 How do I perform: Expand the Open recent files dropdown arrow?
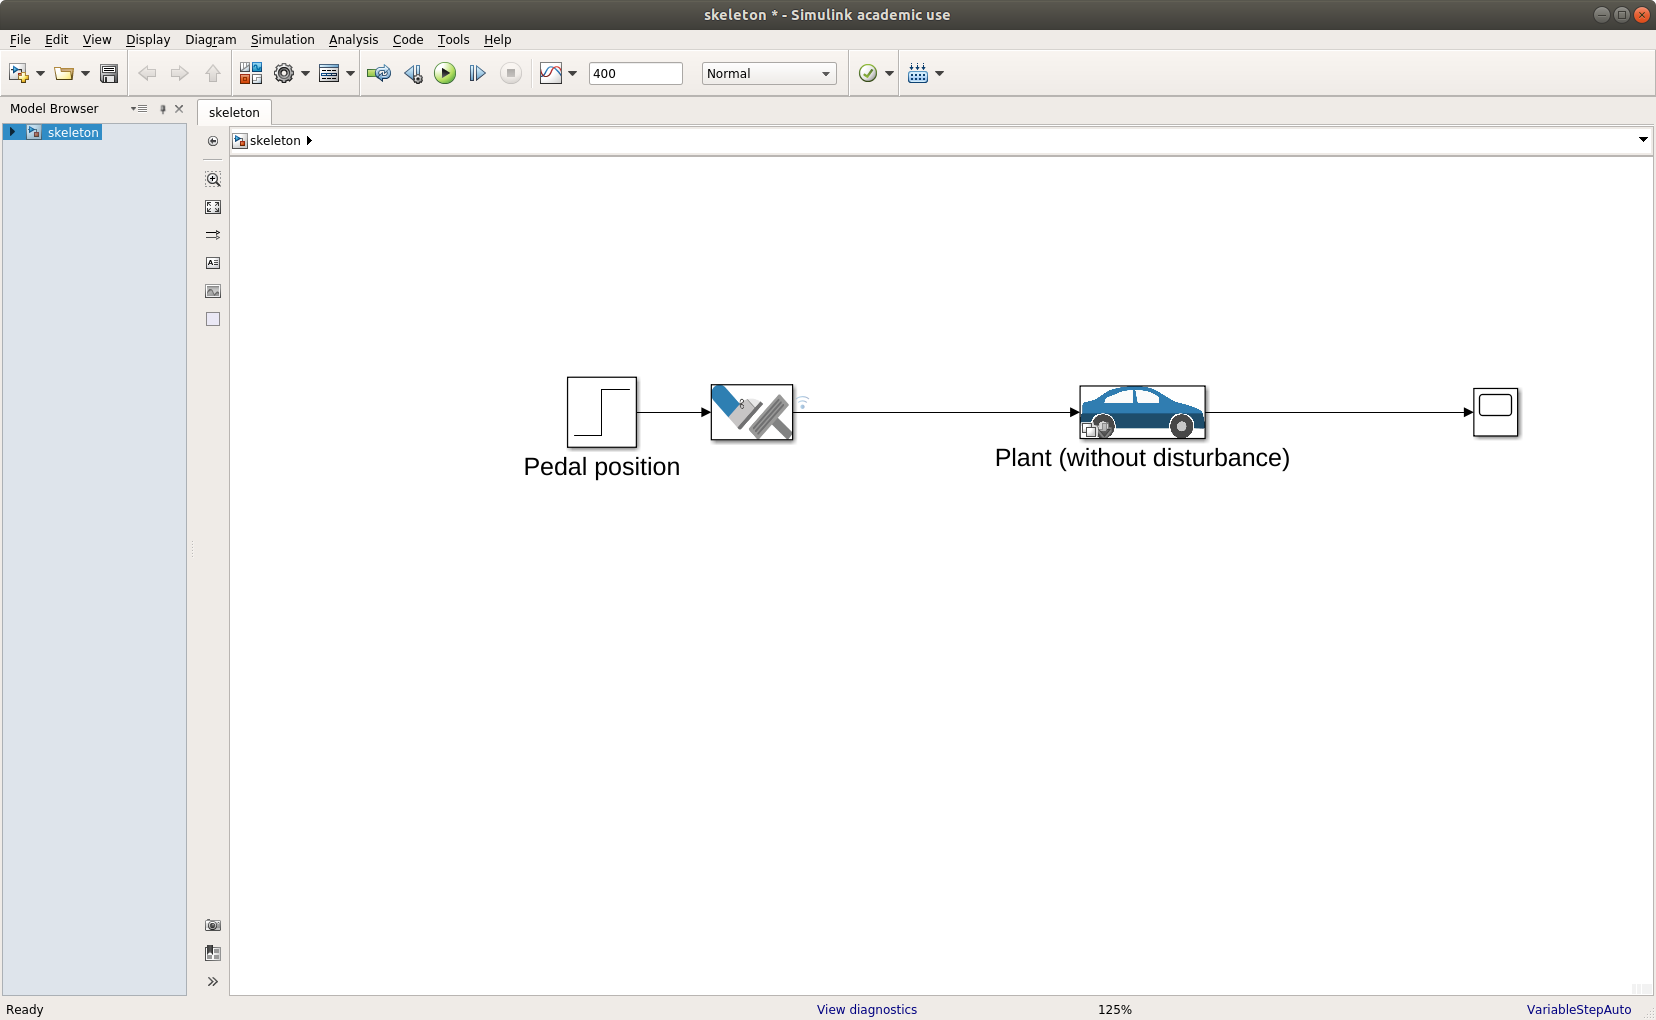pos(85,73)
